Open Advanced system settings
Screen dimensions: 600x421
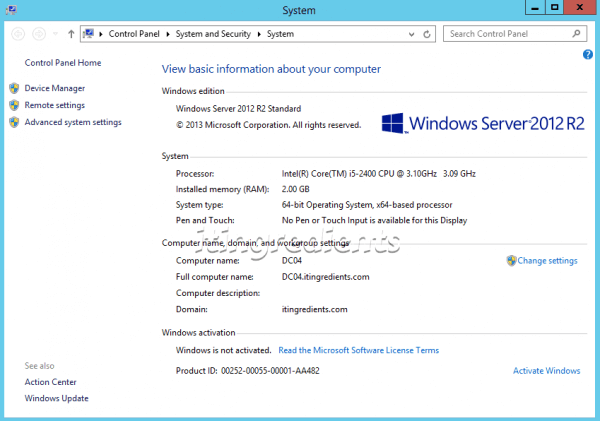pos(73,122)
